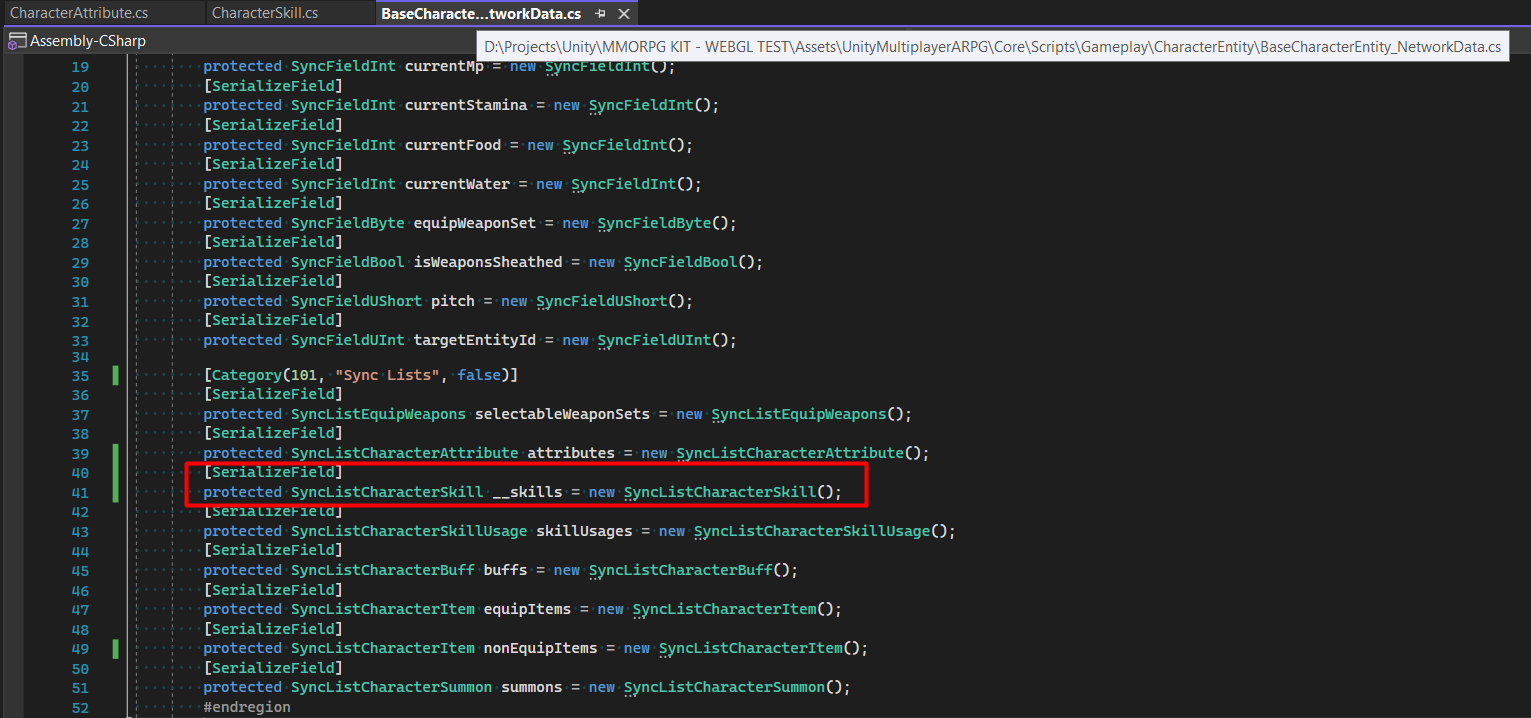
Task: Click the green change indicator beside line 35
Action: [x=115, y=374]
